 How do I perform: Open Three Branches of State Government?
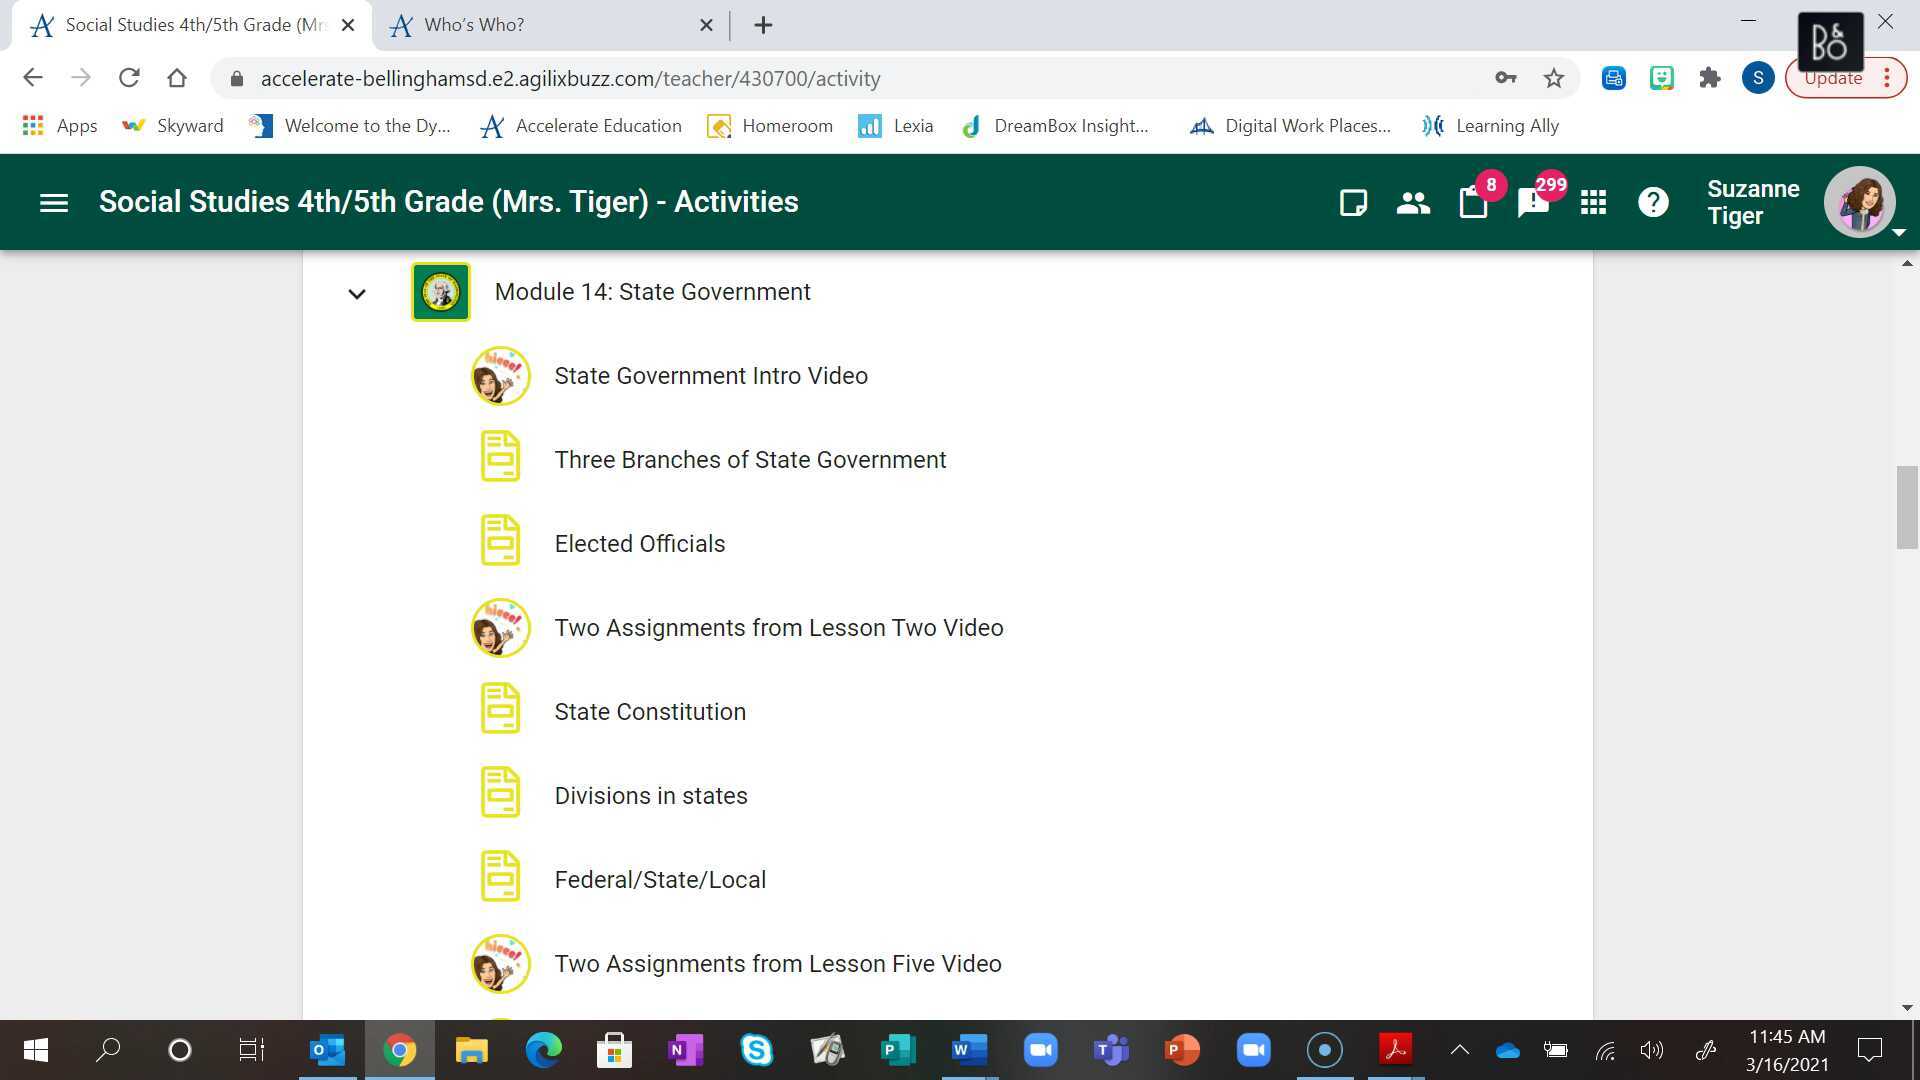pos(750,460)
